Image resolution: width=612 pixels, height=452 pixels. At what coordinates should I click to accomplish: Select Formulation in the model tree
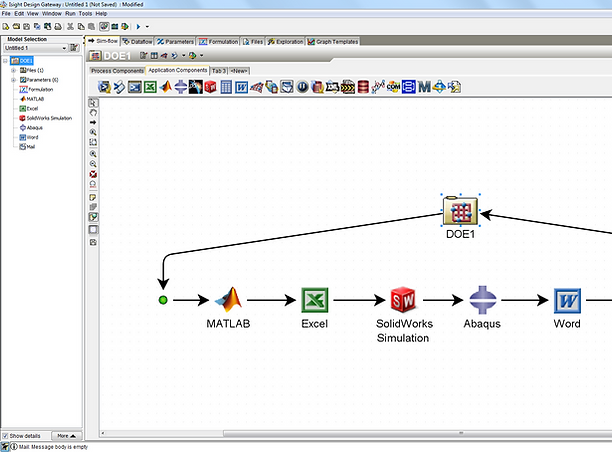tap(36, 89)
